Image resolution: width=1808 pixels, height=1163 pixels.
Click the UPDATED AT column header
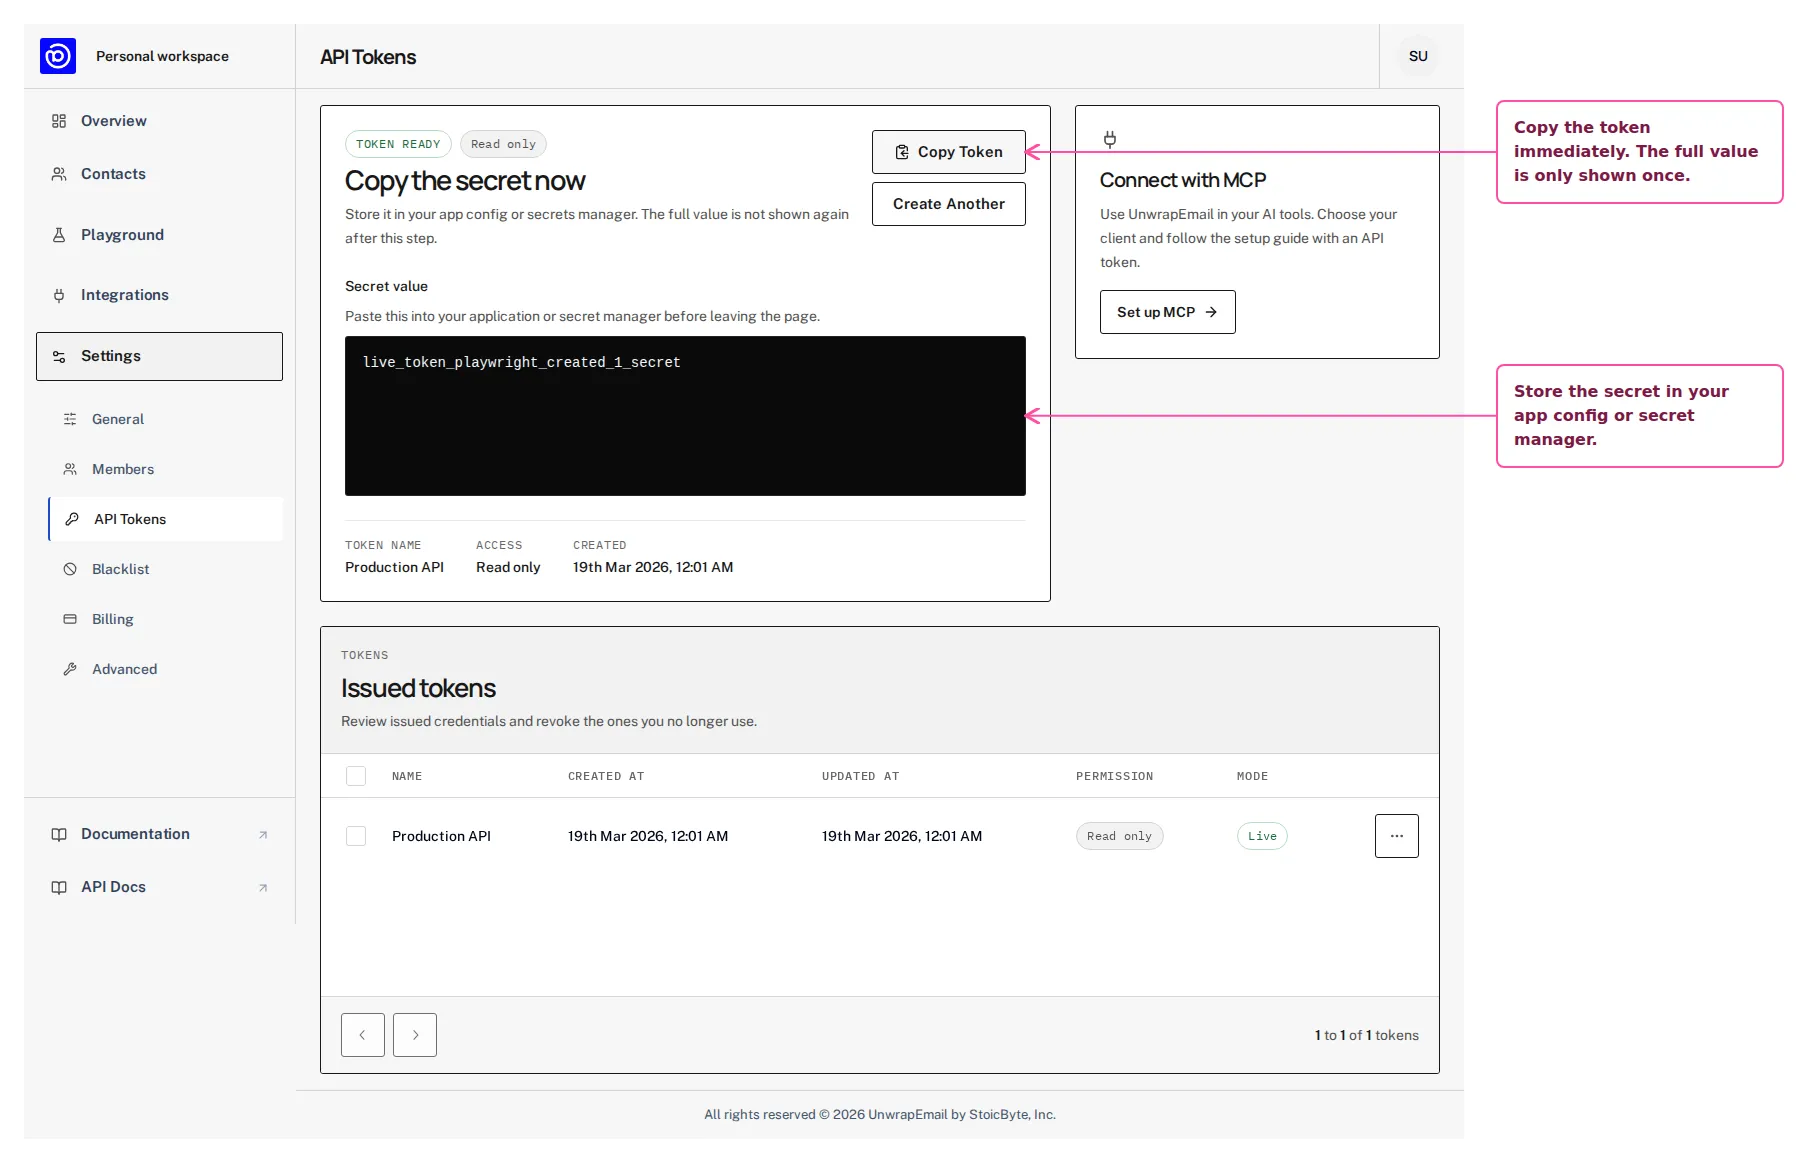tap(860, 776)
